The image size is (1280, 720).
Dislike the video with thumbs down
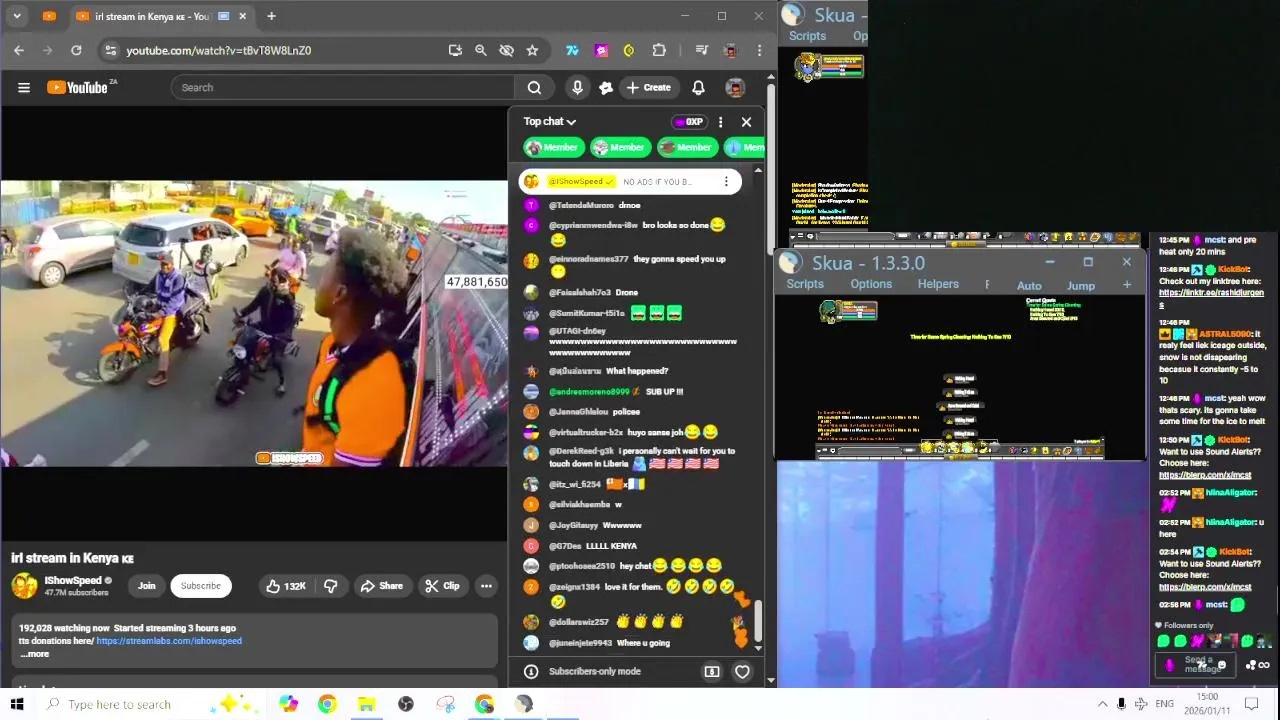coord(330,586)
